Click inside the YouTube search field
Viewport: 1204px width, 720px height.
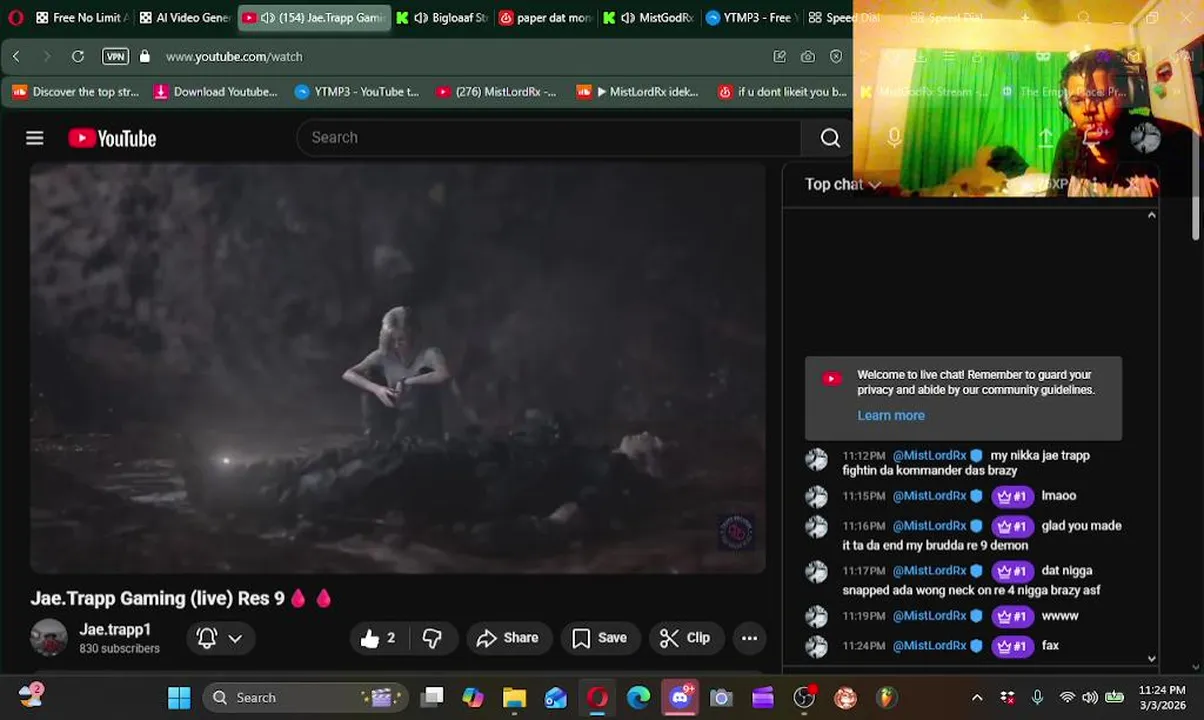(x=548, y=138)
